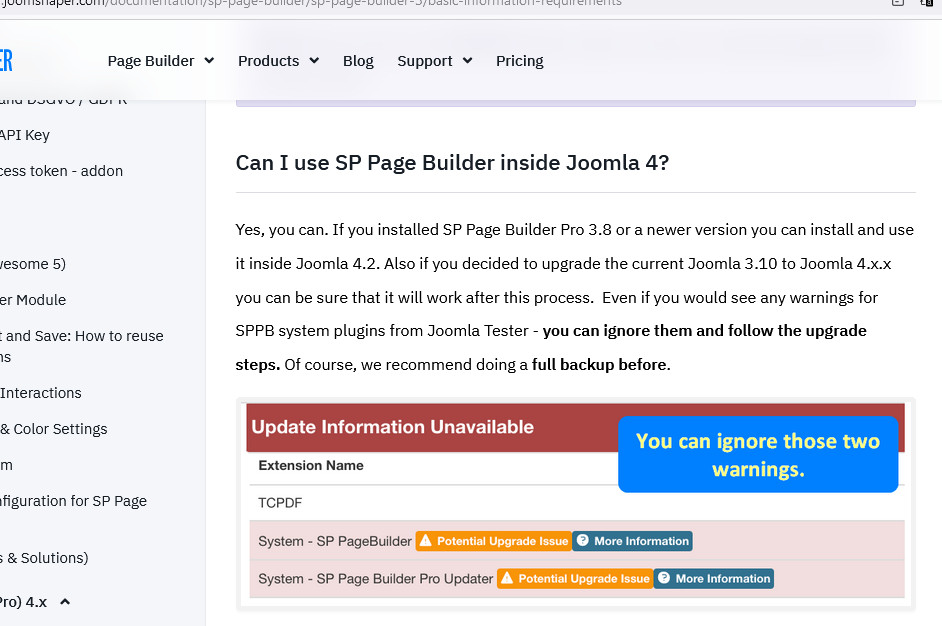Click warning triangle icon in Pro Updater row
The height and width of the screenshot is (626, 942).
coord(507,578)
